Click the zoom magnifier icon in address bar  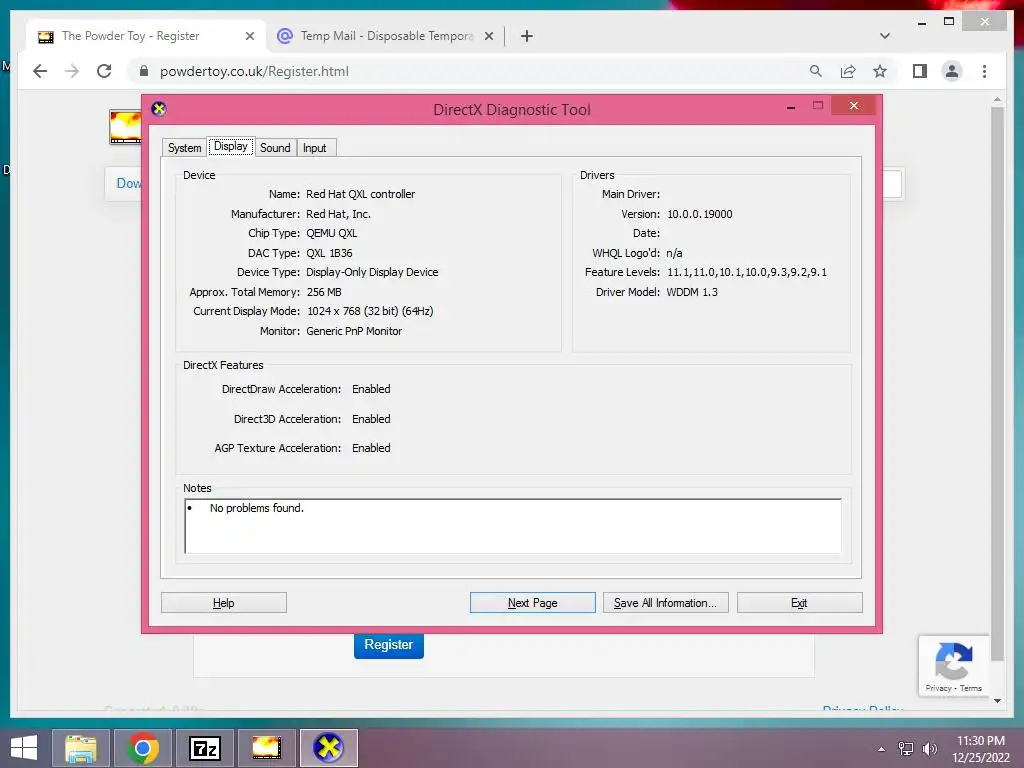816,71
